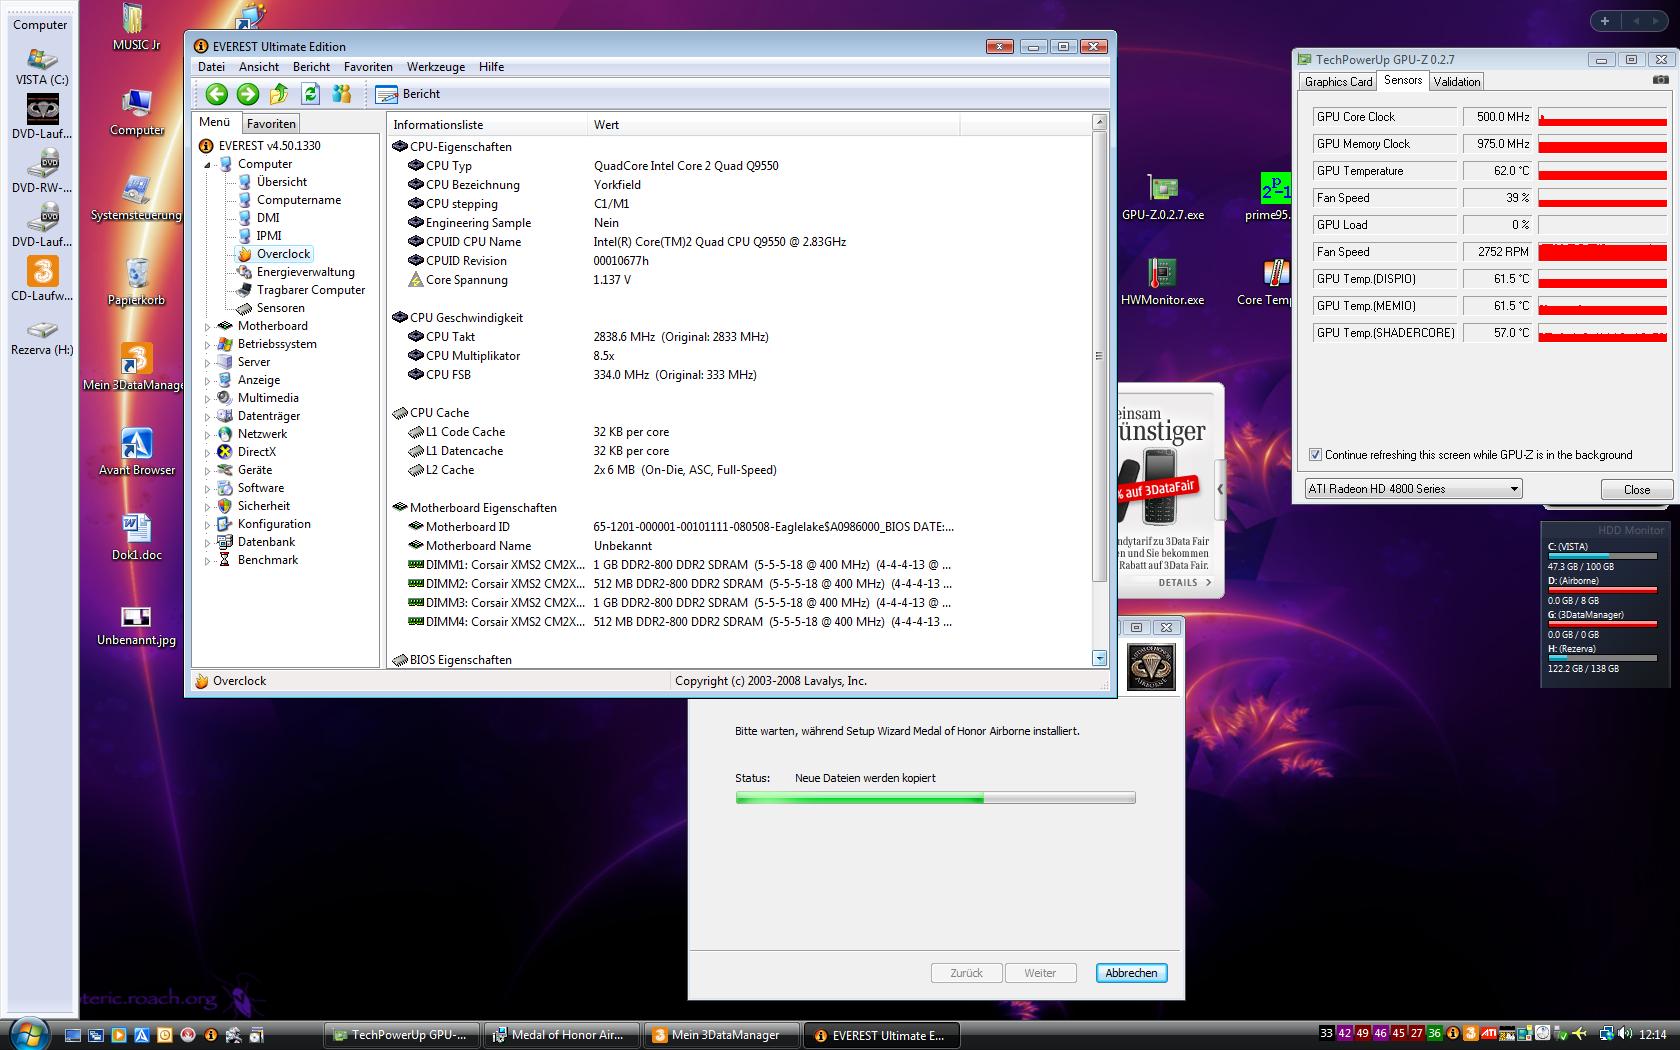
Task: Open the GPU-Z.0.2.7.exe desktop icon
Action: (1162, 197)
